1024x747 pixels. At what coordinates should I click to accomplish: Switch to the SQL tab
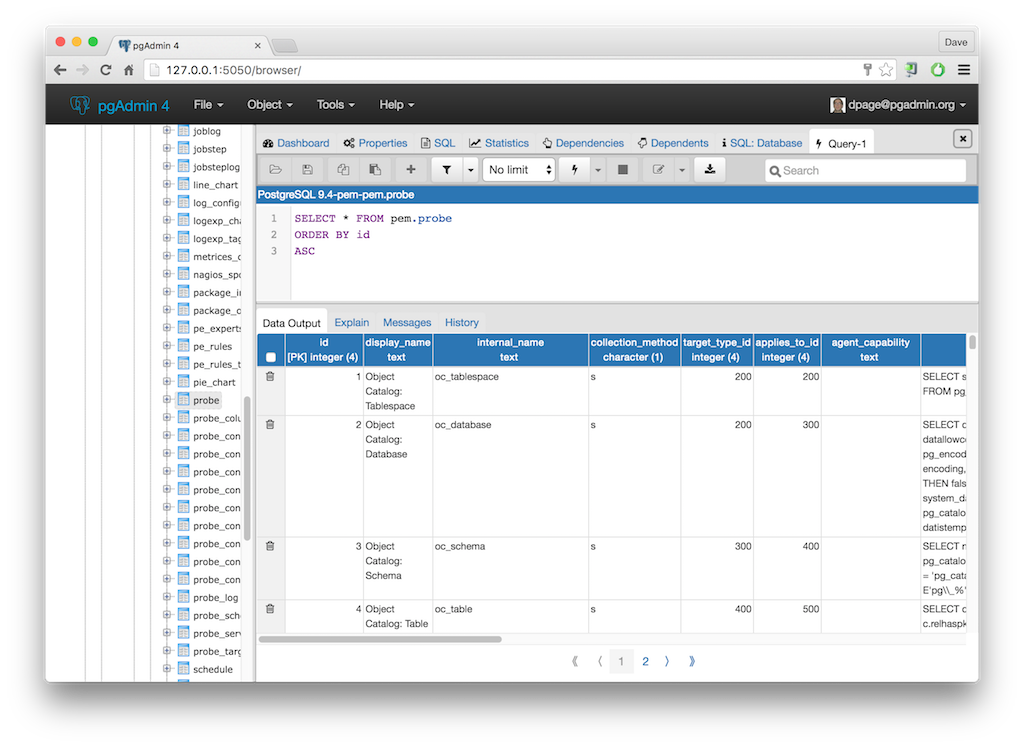[x=438, y=143]
